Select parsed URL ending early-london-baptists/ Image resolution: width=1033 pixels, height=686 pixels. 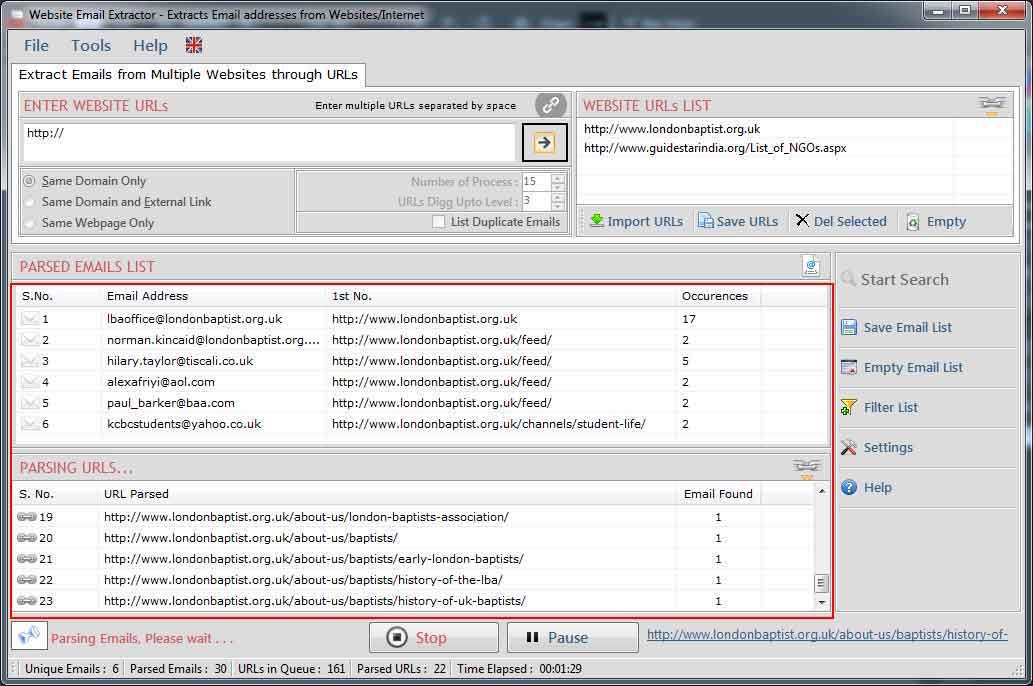(414, 559)
